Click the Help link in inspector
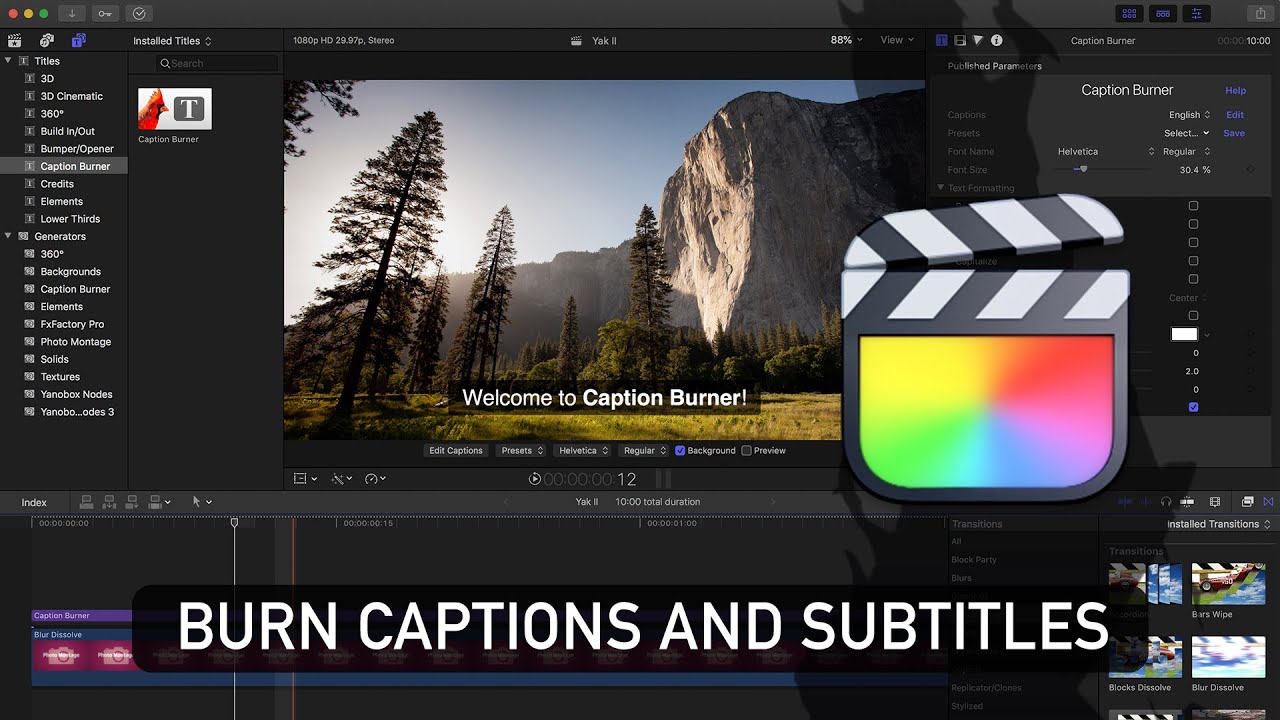The width and height of the screenshot is (1280, 720). point(1236,90)
